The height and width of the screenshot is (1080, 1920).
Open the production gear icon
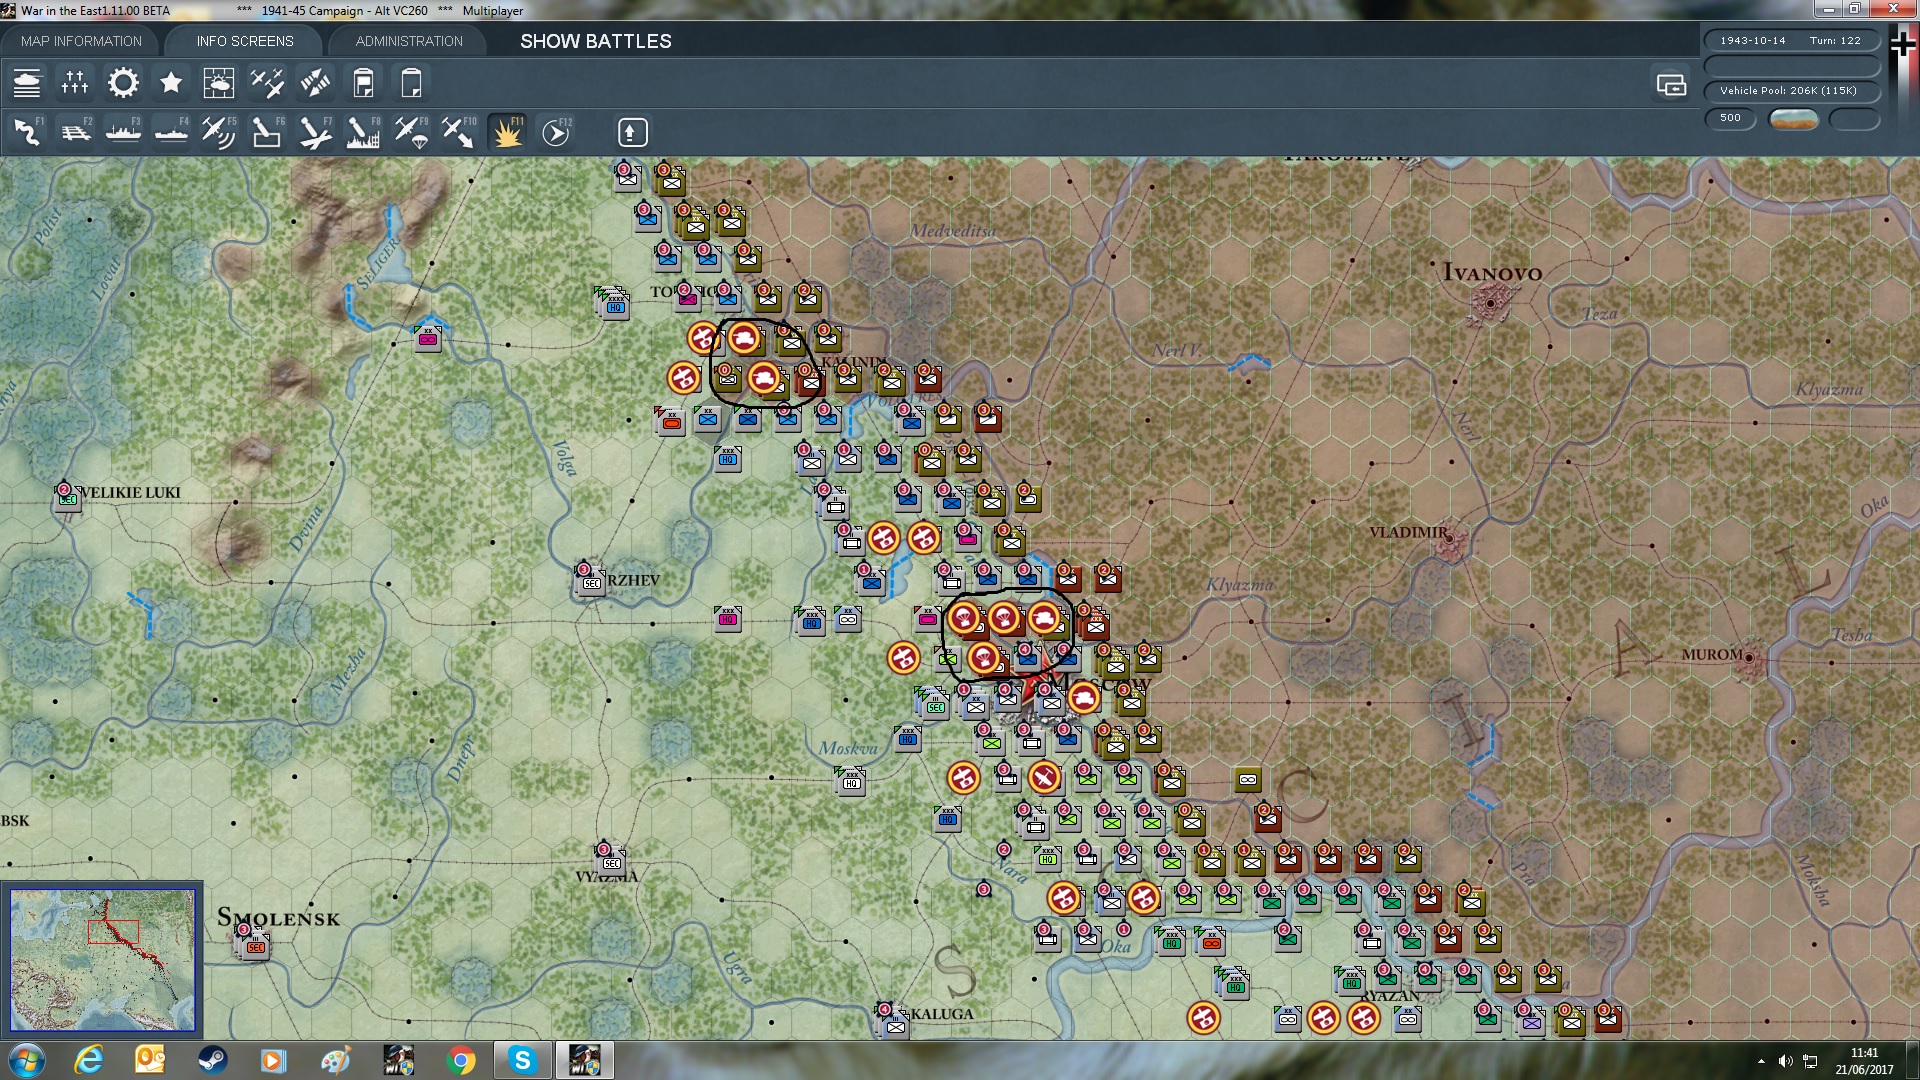(x=123, y=83)
